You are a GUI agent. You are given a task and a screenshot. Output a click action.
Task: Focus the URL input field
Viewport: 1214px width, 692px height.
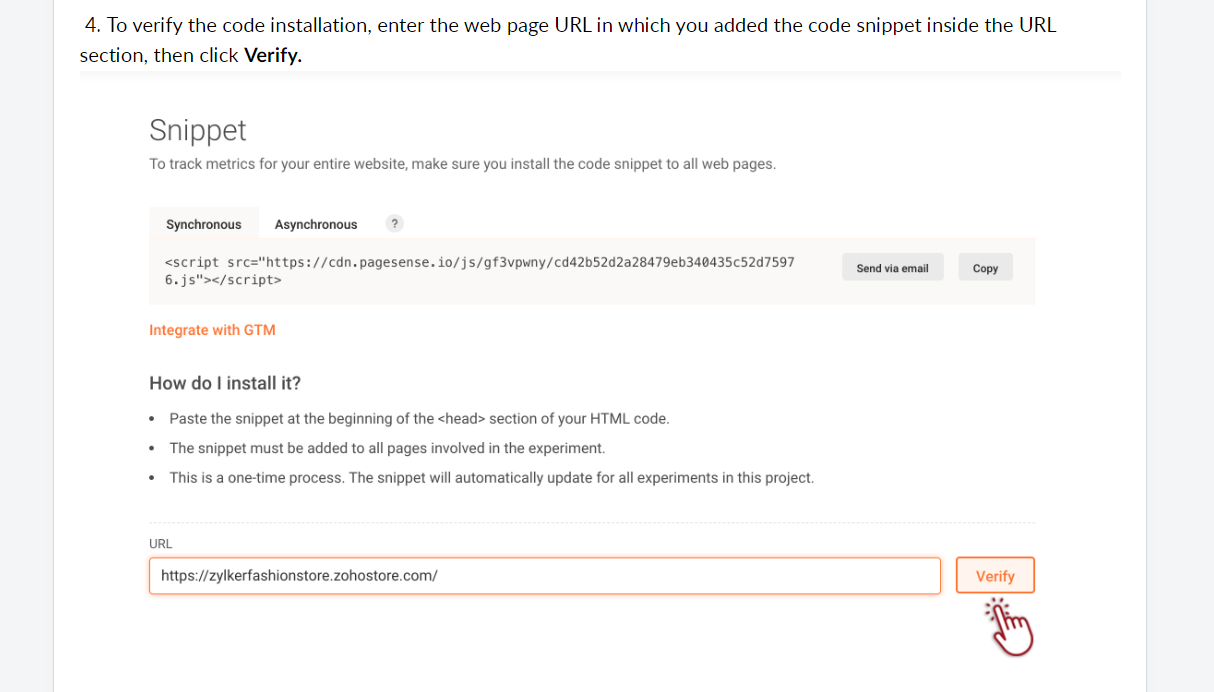tap(544, 576)
